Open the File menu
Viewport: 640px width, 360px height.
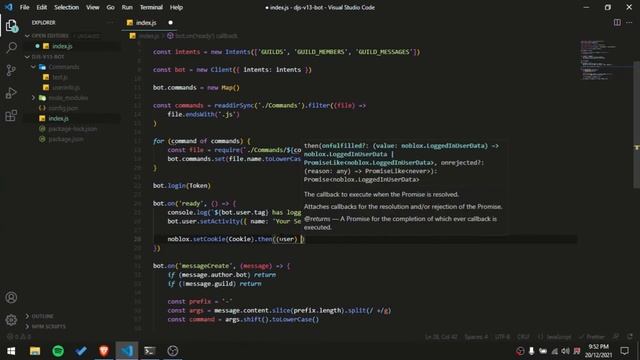click(x=24, y=7)
